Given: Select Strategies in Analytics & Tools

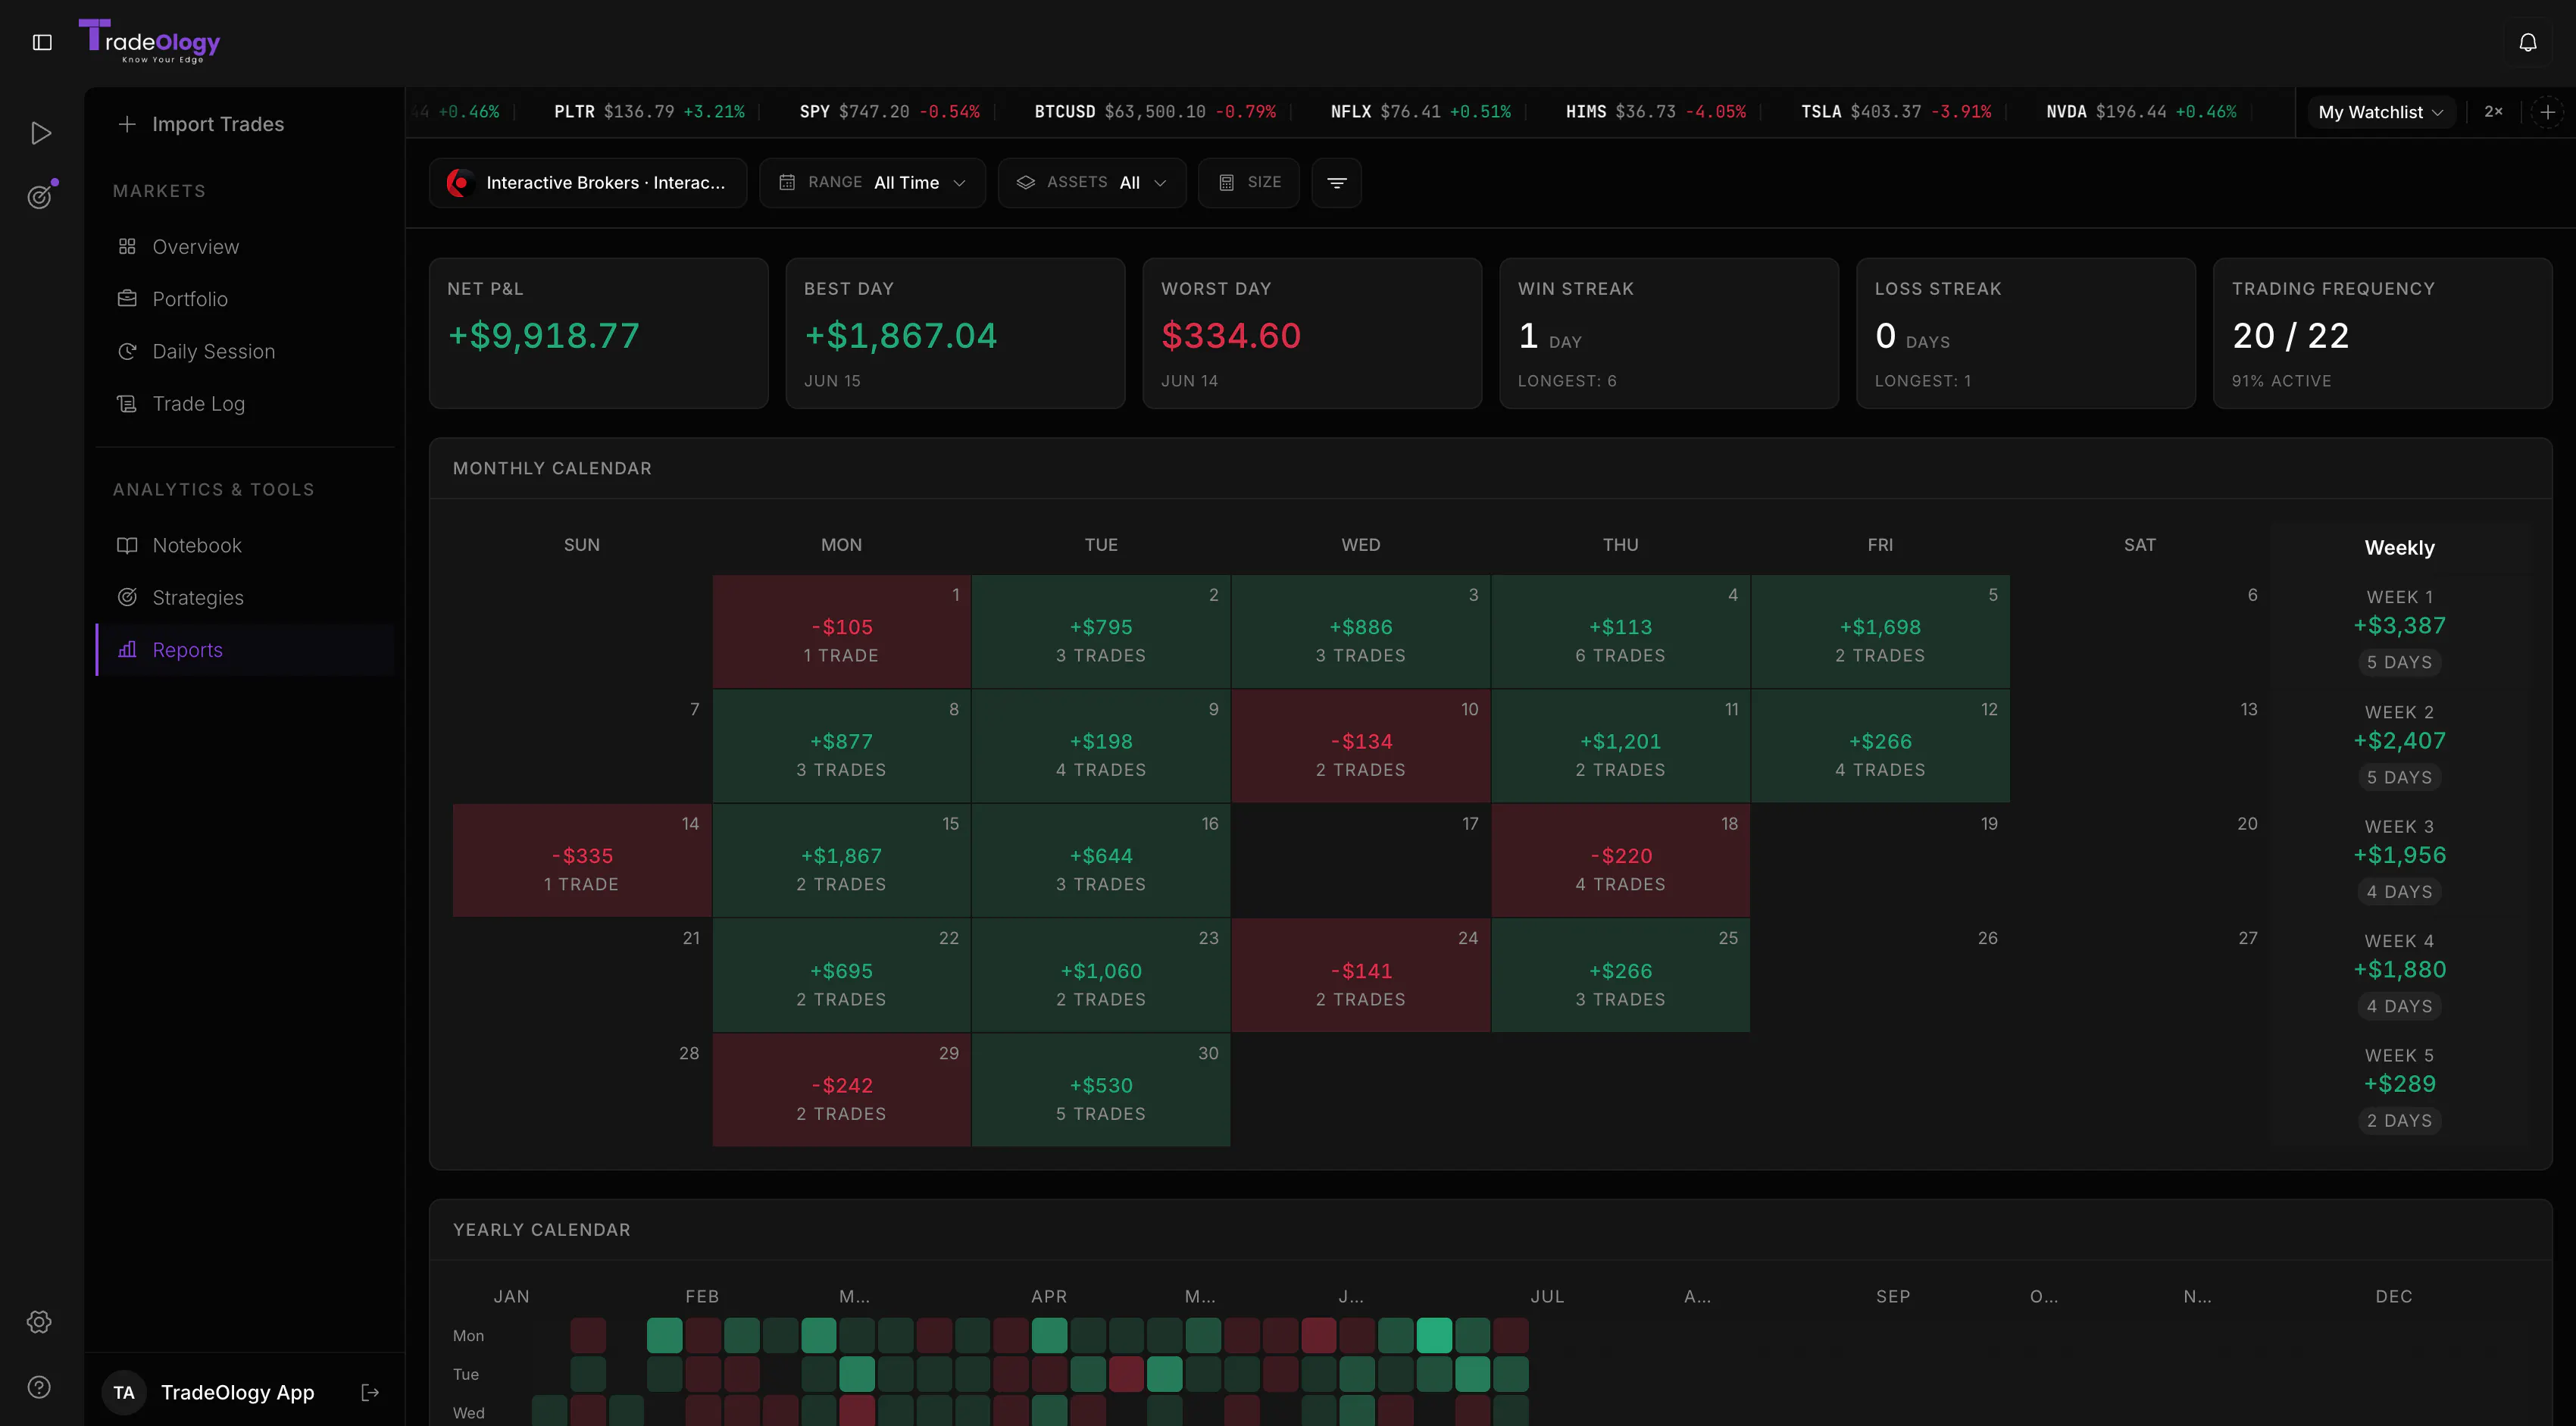Looking at the screenshot, I should [245, 597].
